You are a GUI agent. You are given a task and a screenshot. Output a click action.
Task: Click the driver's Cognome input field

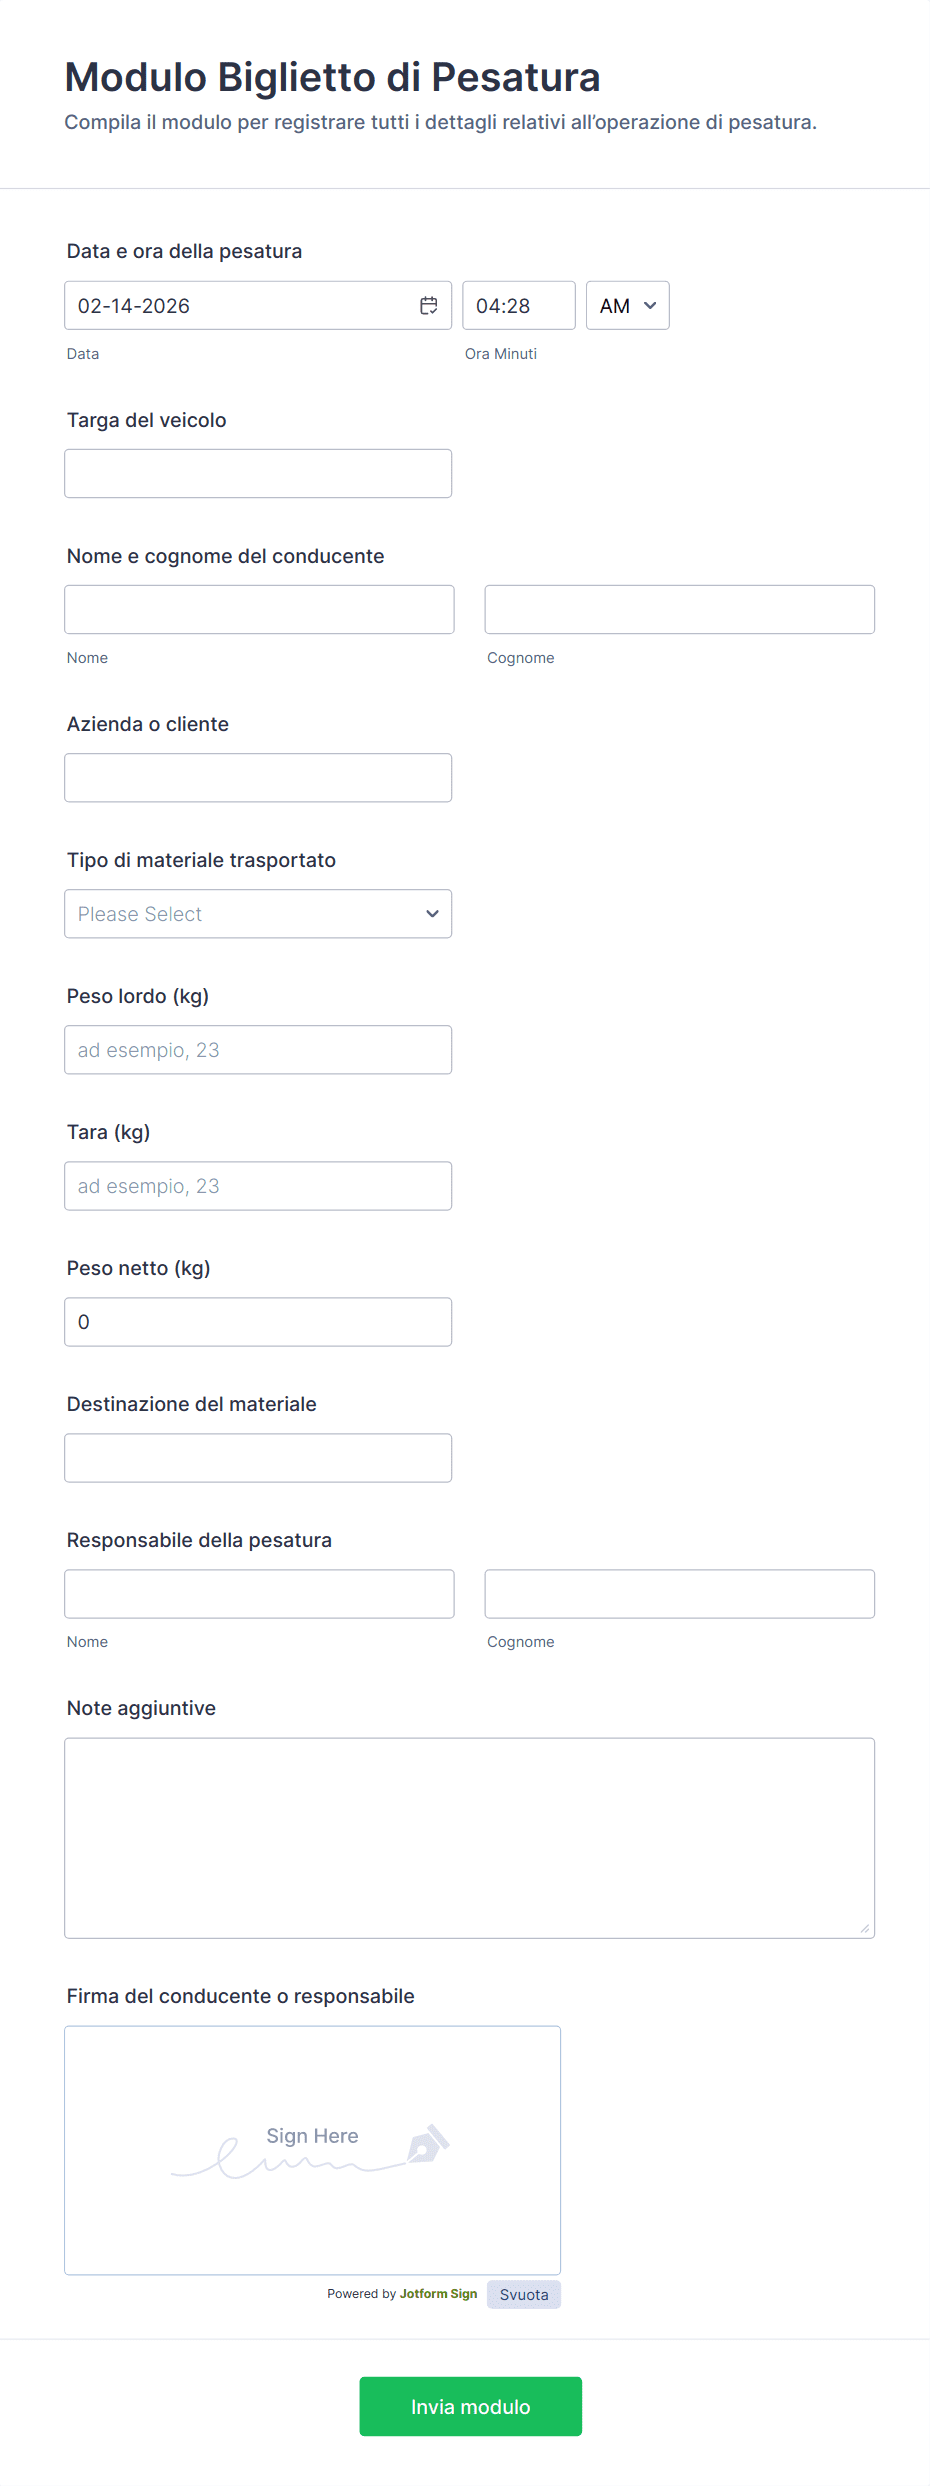pyautogui.click(x=679, y=610)
